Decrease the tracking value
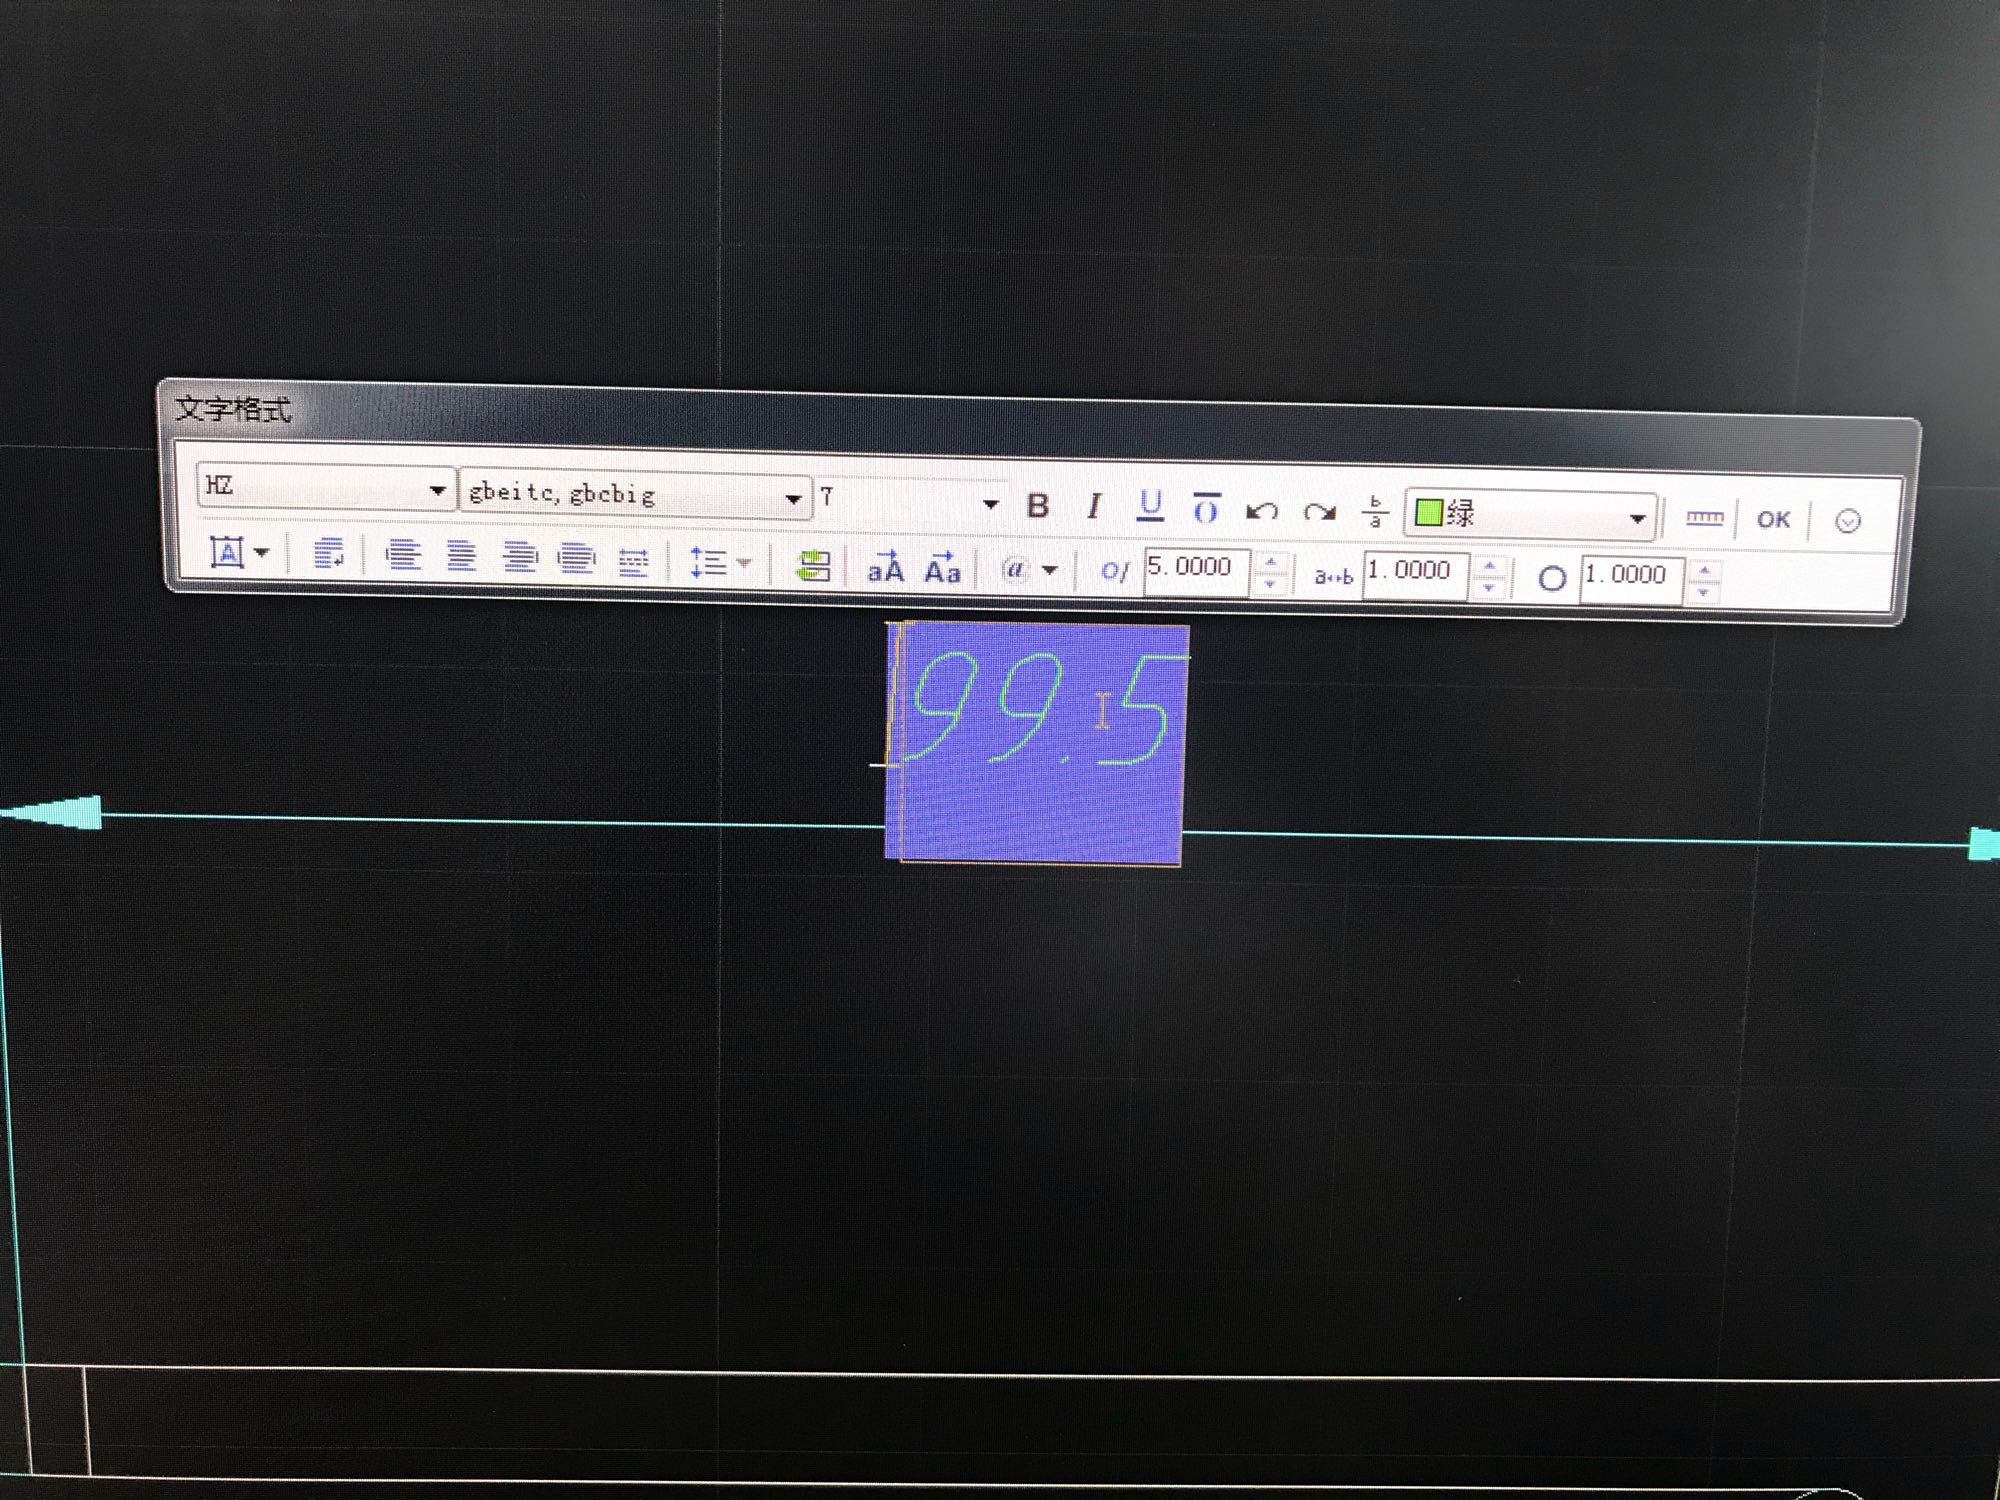2000x1500 pixels. (1489, 588)
